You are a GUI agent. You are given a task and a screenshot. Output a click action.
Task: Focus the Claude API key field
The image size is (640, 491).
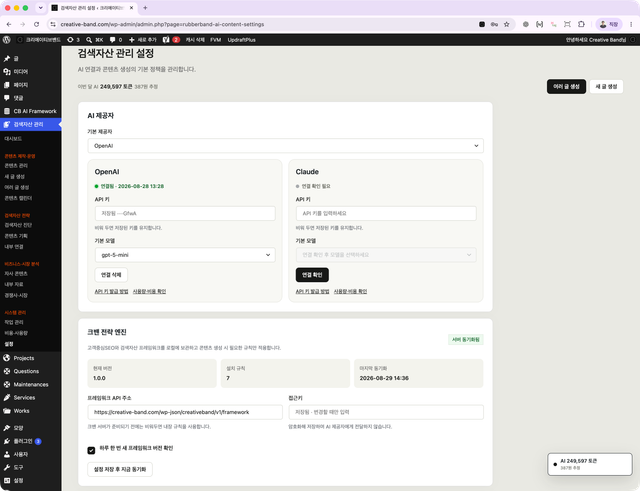(x=386, y=213)
